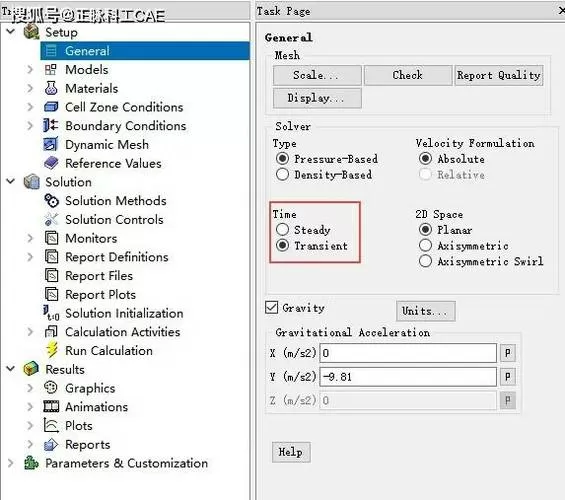Disable the Gravity checkbox
This screenshot has width=565, height=500.
(x=271, y=307)
